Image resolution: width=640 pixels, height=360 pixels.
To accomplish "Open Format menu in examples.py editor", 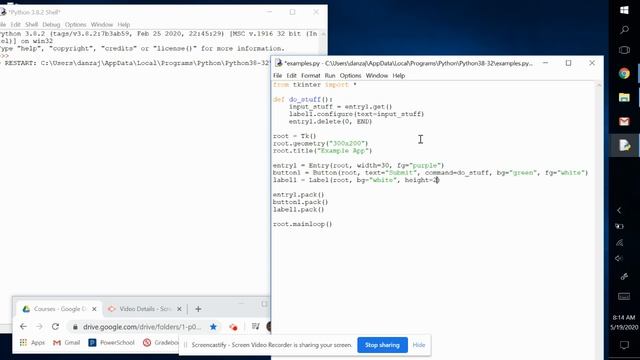I will 311,76.
